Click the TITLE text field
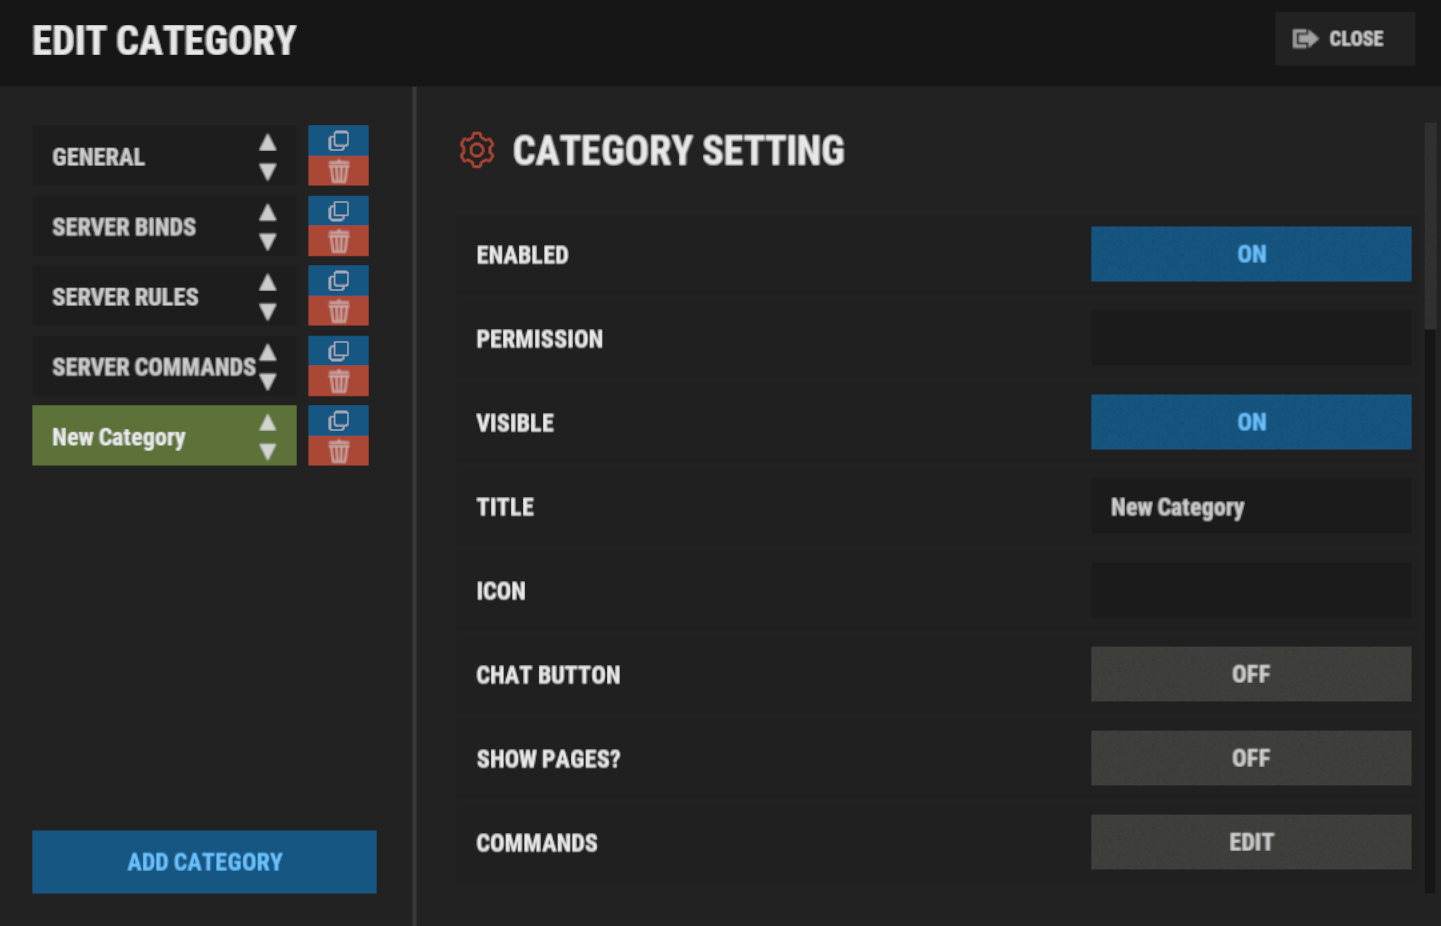1441x926 pixels. tap(1250, 507)
